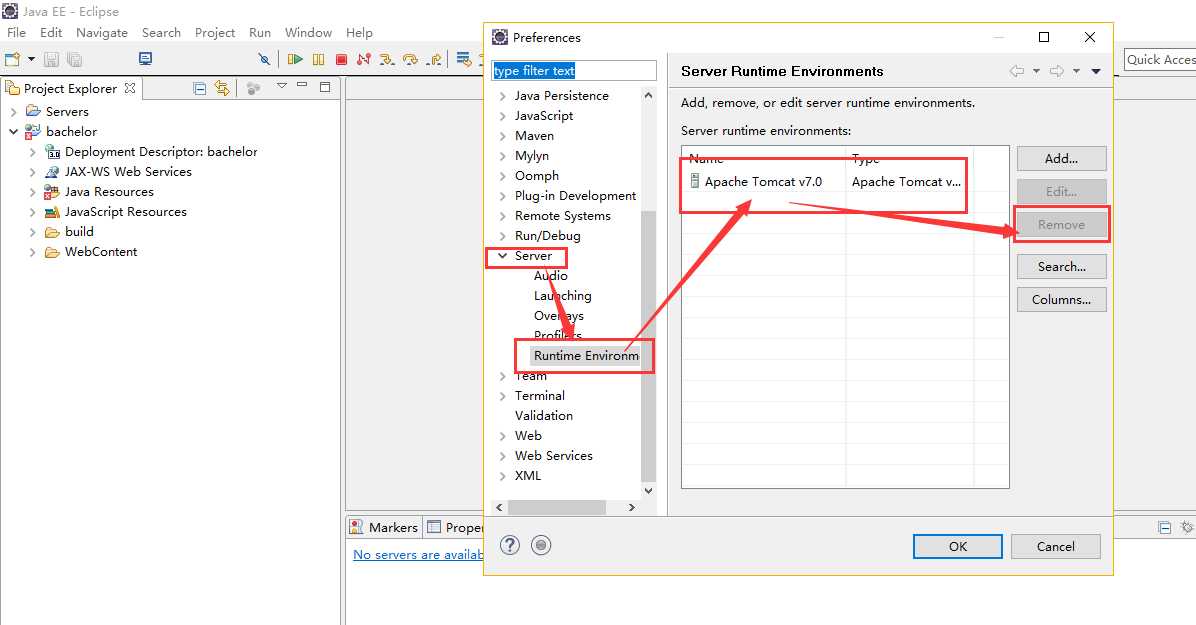Expand the Maven preferences category
Screen dimensions: 1196x625
(502, 136)
